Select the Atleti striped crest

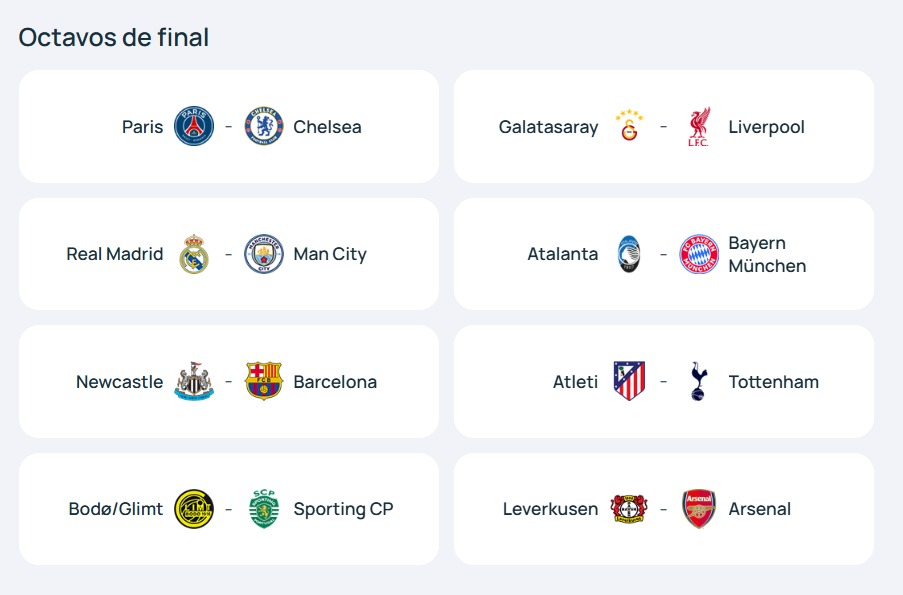pos(629,382)
